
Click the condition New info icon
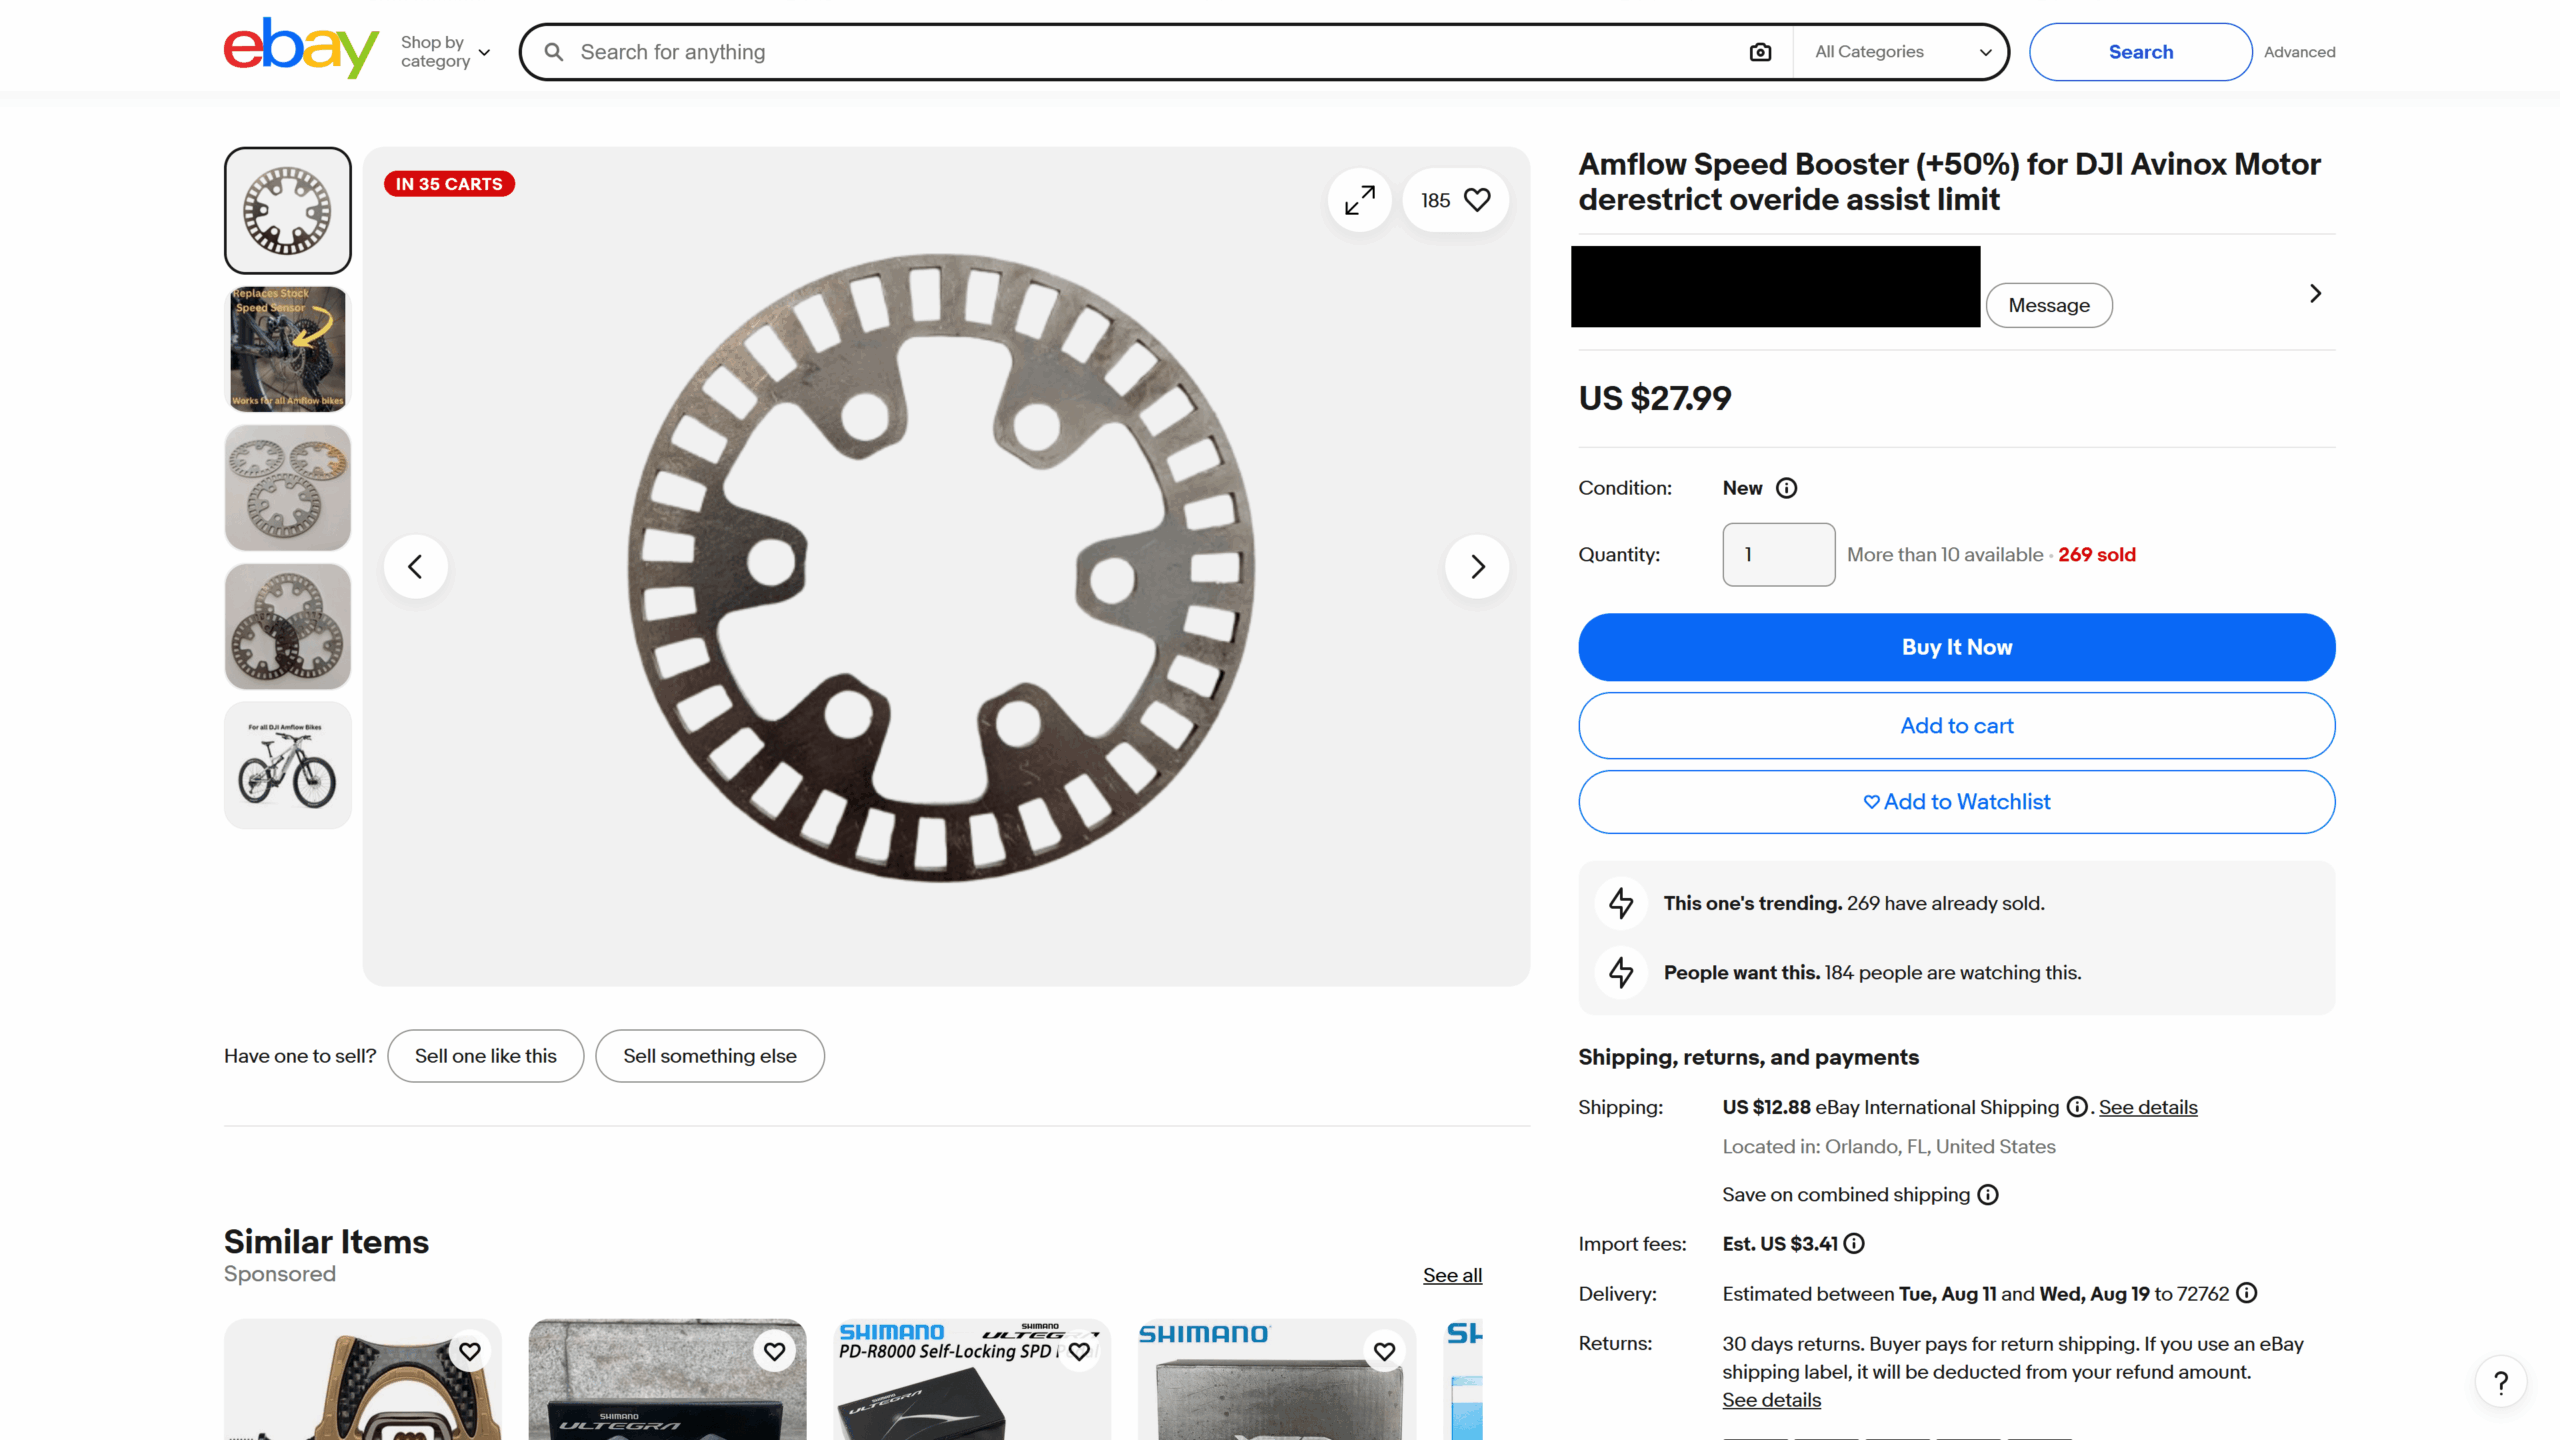(1786, 488)
